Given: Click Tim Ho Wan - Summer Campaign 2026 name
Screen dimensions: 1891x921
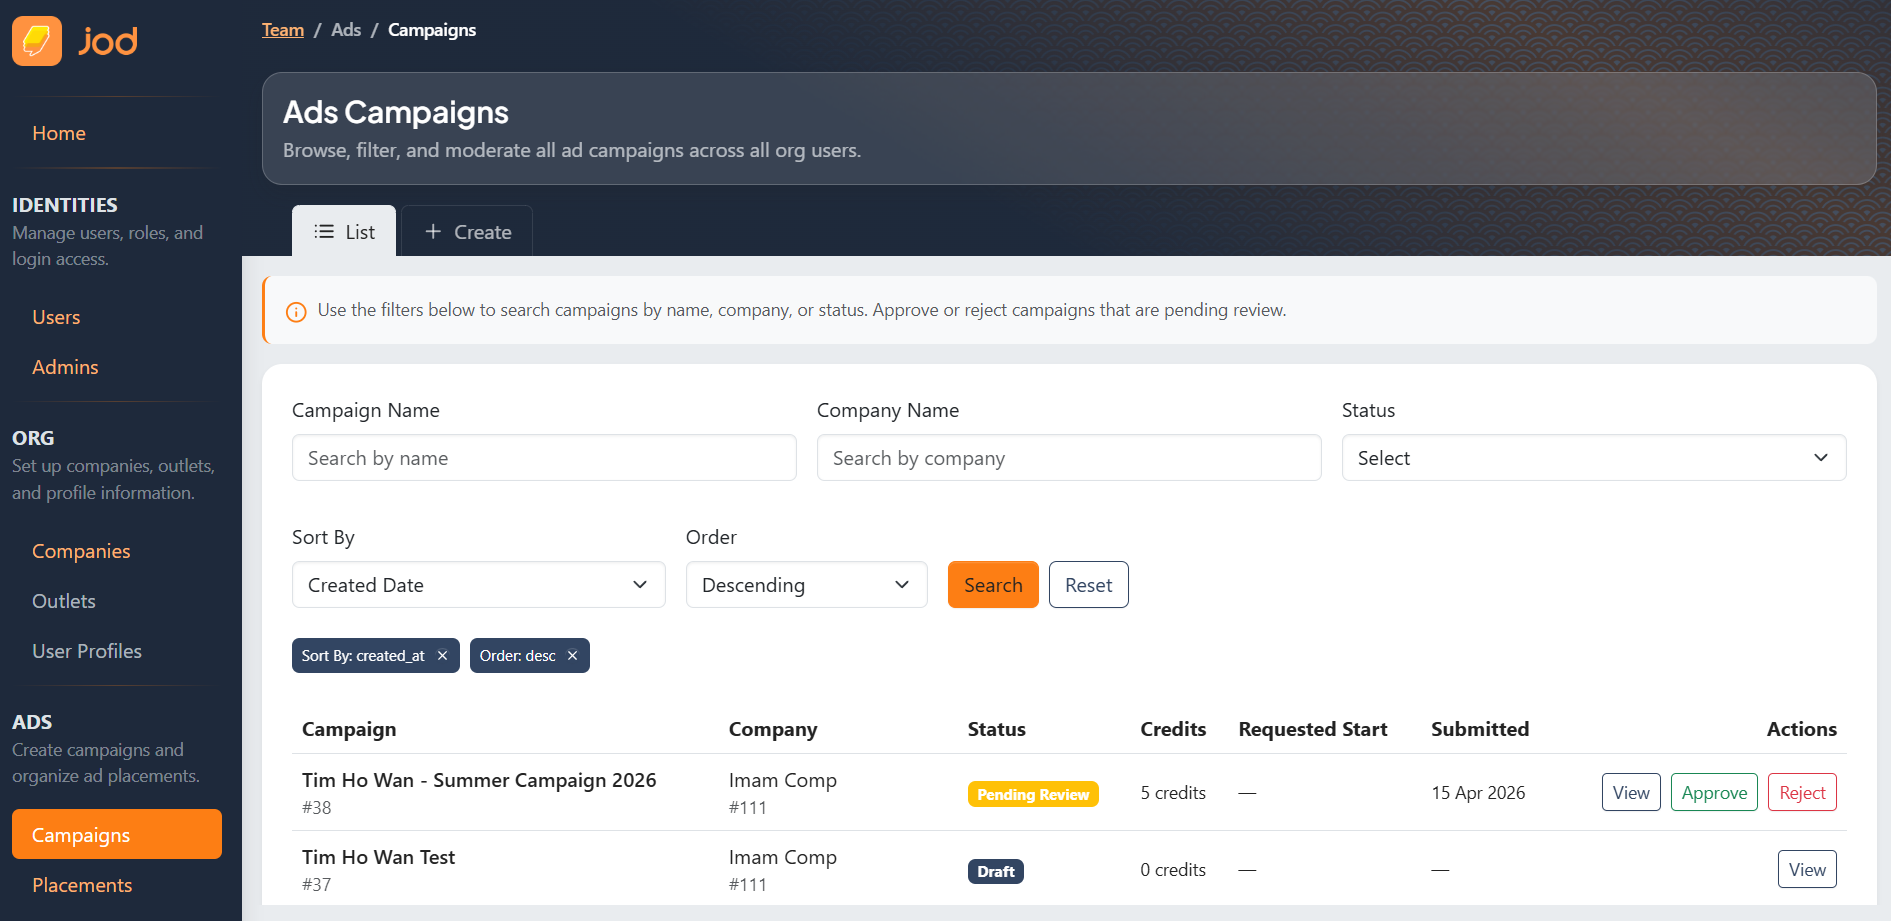Looking at the screenshot, I should tap(479, 780).
